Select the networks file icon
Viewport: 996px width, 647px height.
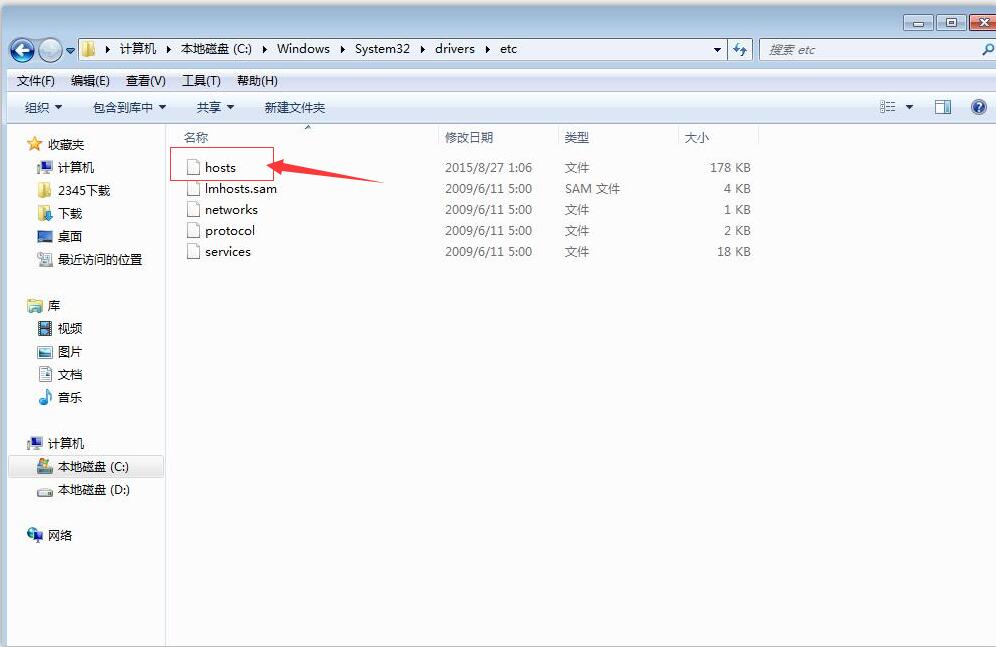[193, 209]
